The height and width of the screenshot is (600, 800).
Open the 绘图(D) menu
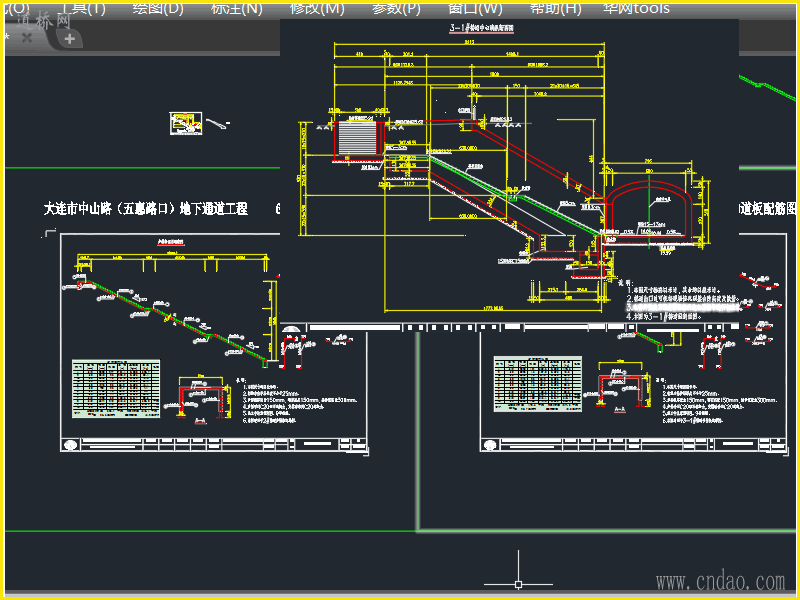(158, 8)
